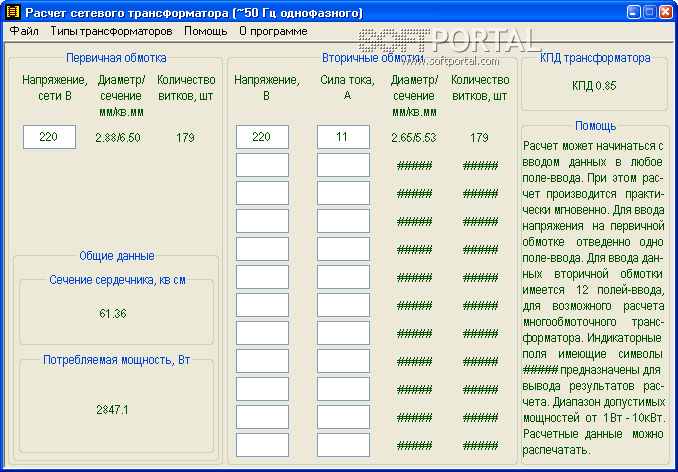
Task: Click tenth-row secondary voltage input field
Action: pyautogui.click(x=262, y=389)
